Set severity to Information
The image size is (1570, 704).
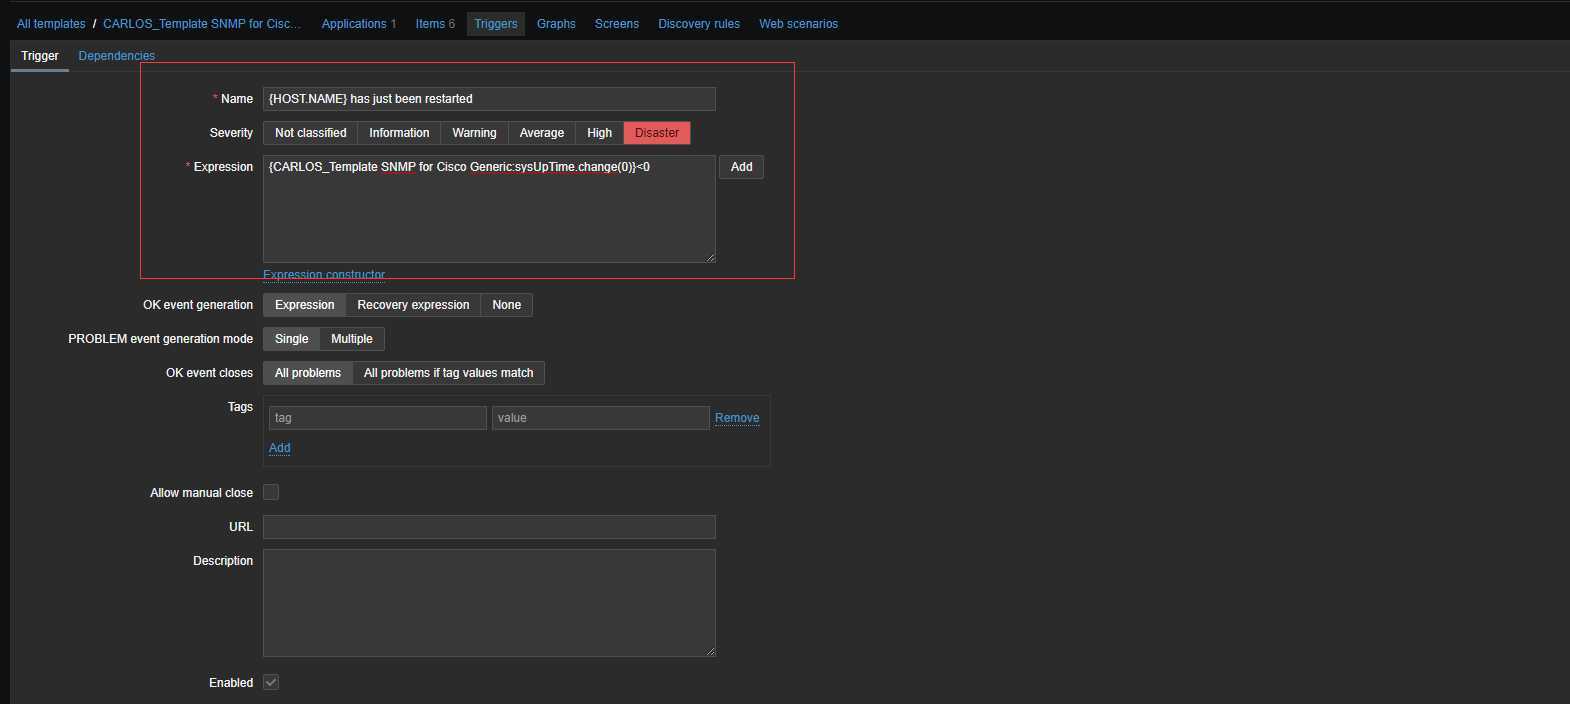(399, 133)
